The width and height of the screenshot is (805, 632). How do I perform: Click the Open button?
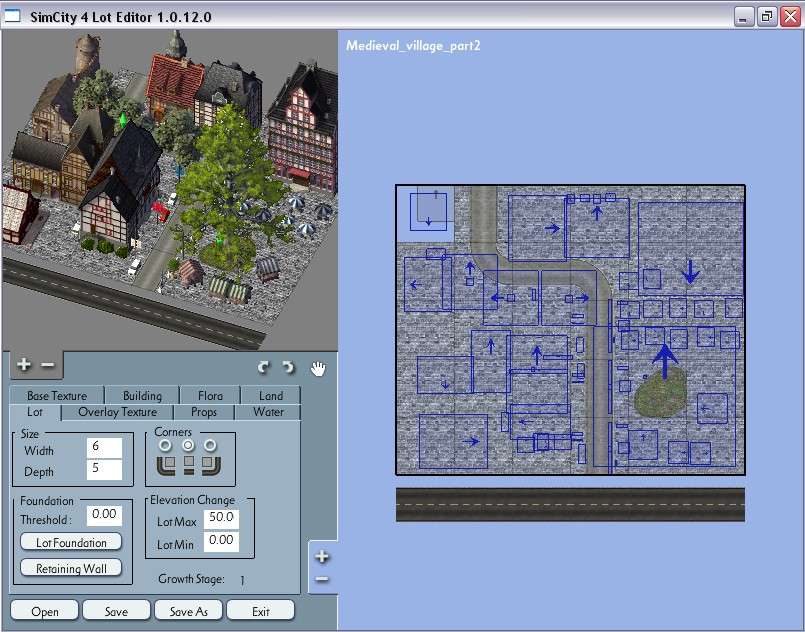(x=45, y=611)
